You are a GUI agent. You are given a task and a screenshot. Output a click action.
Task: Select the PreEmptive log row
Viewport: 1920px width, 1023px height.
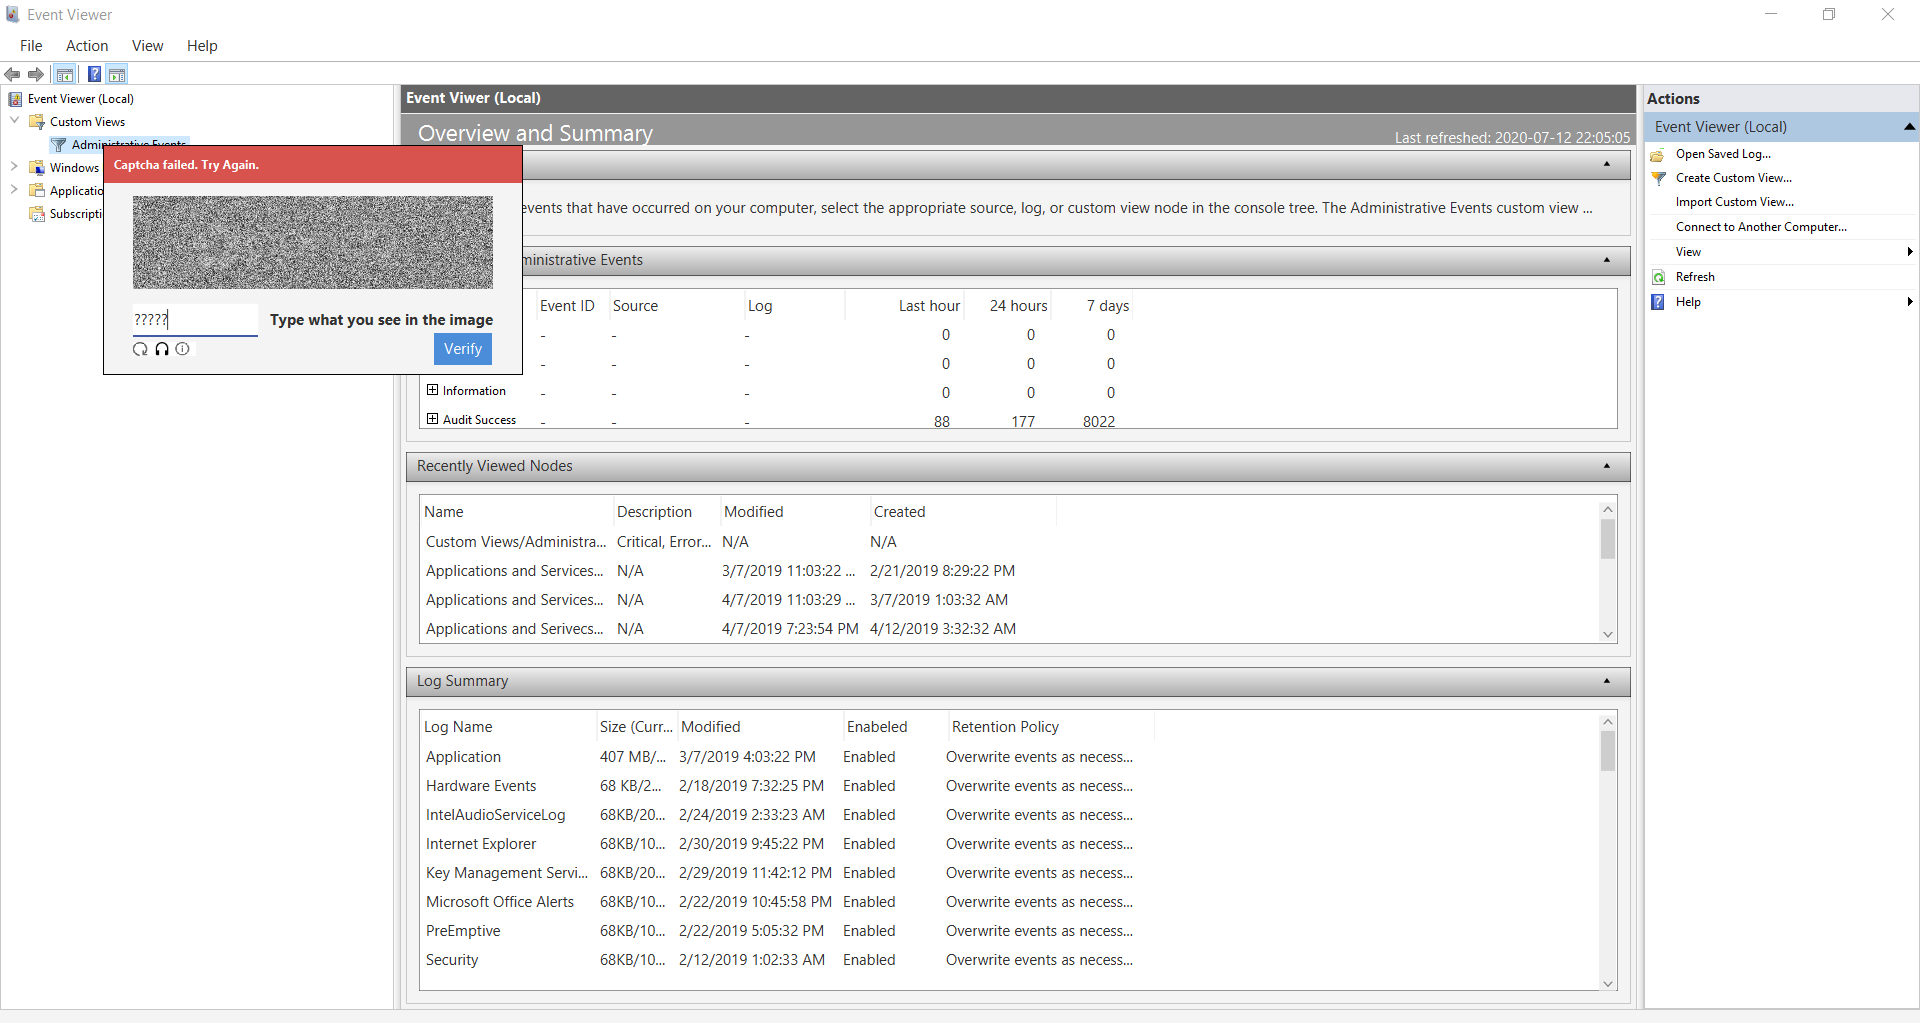click(x=780, y=931)
